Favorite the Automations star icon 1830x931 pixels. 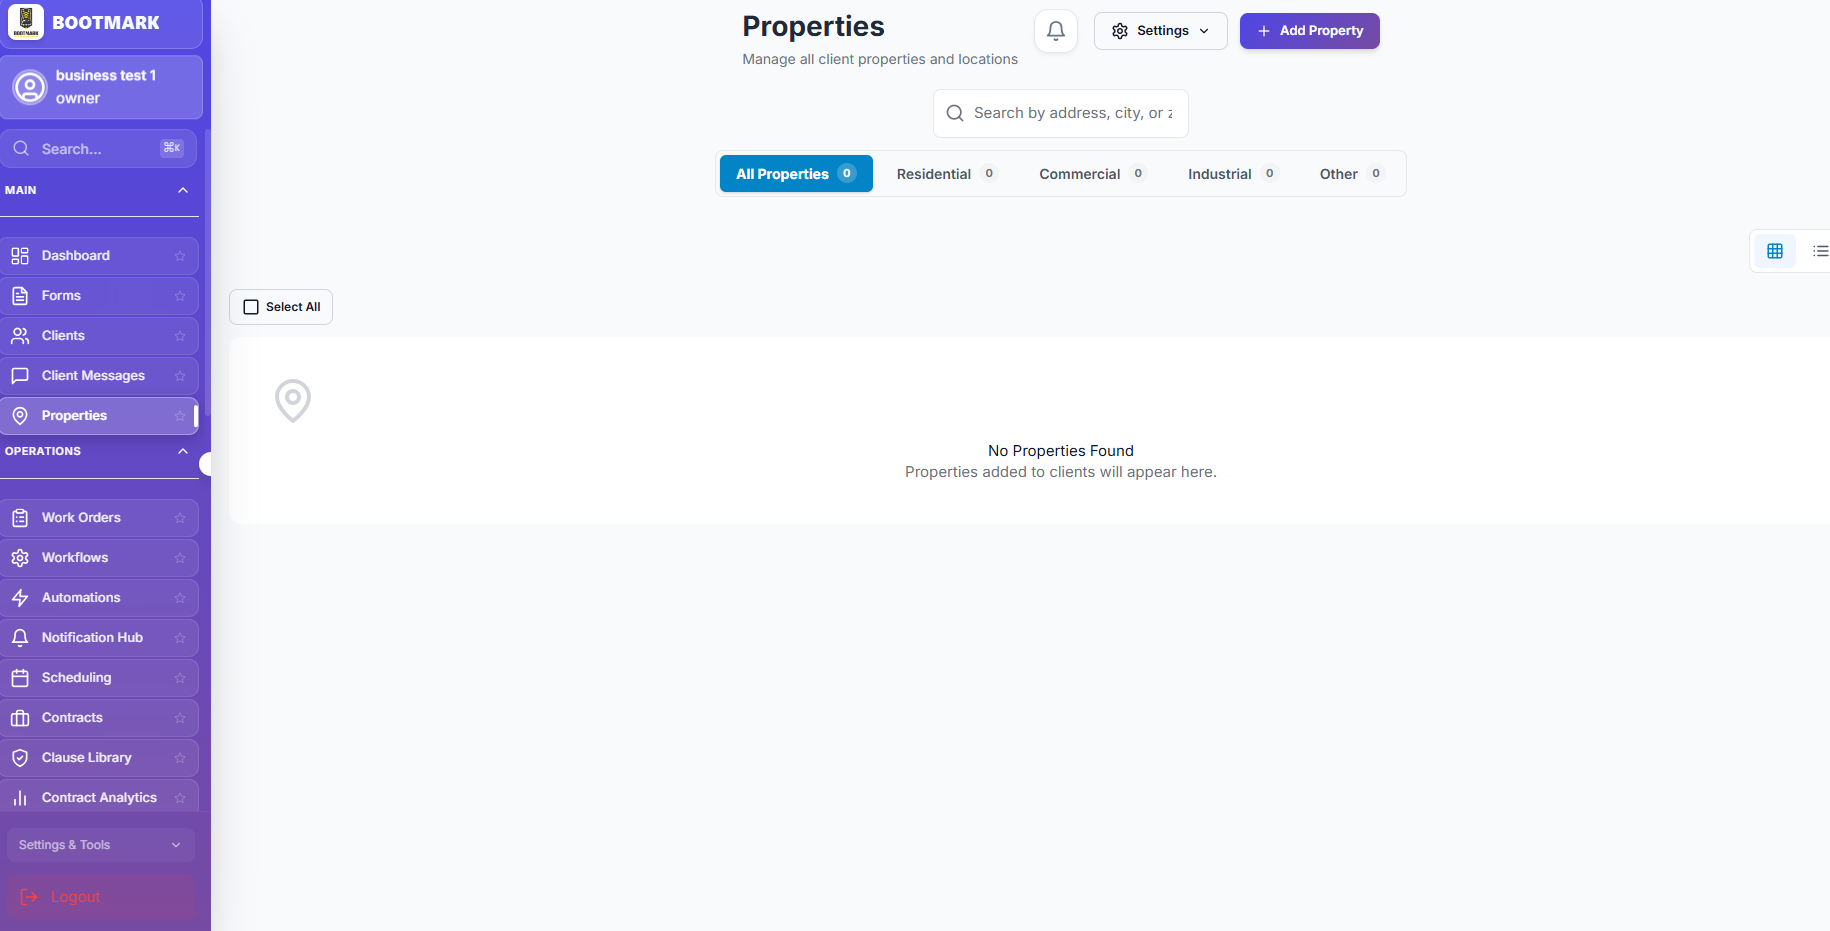click(x=180, y=598)
